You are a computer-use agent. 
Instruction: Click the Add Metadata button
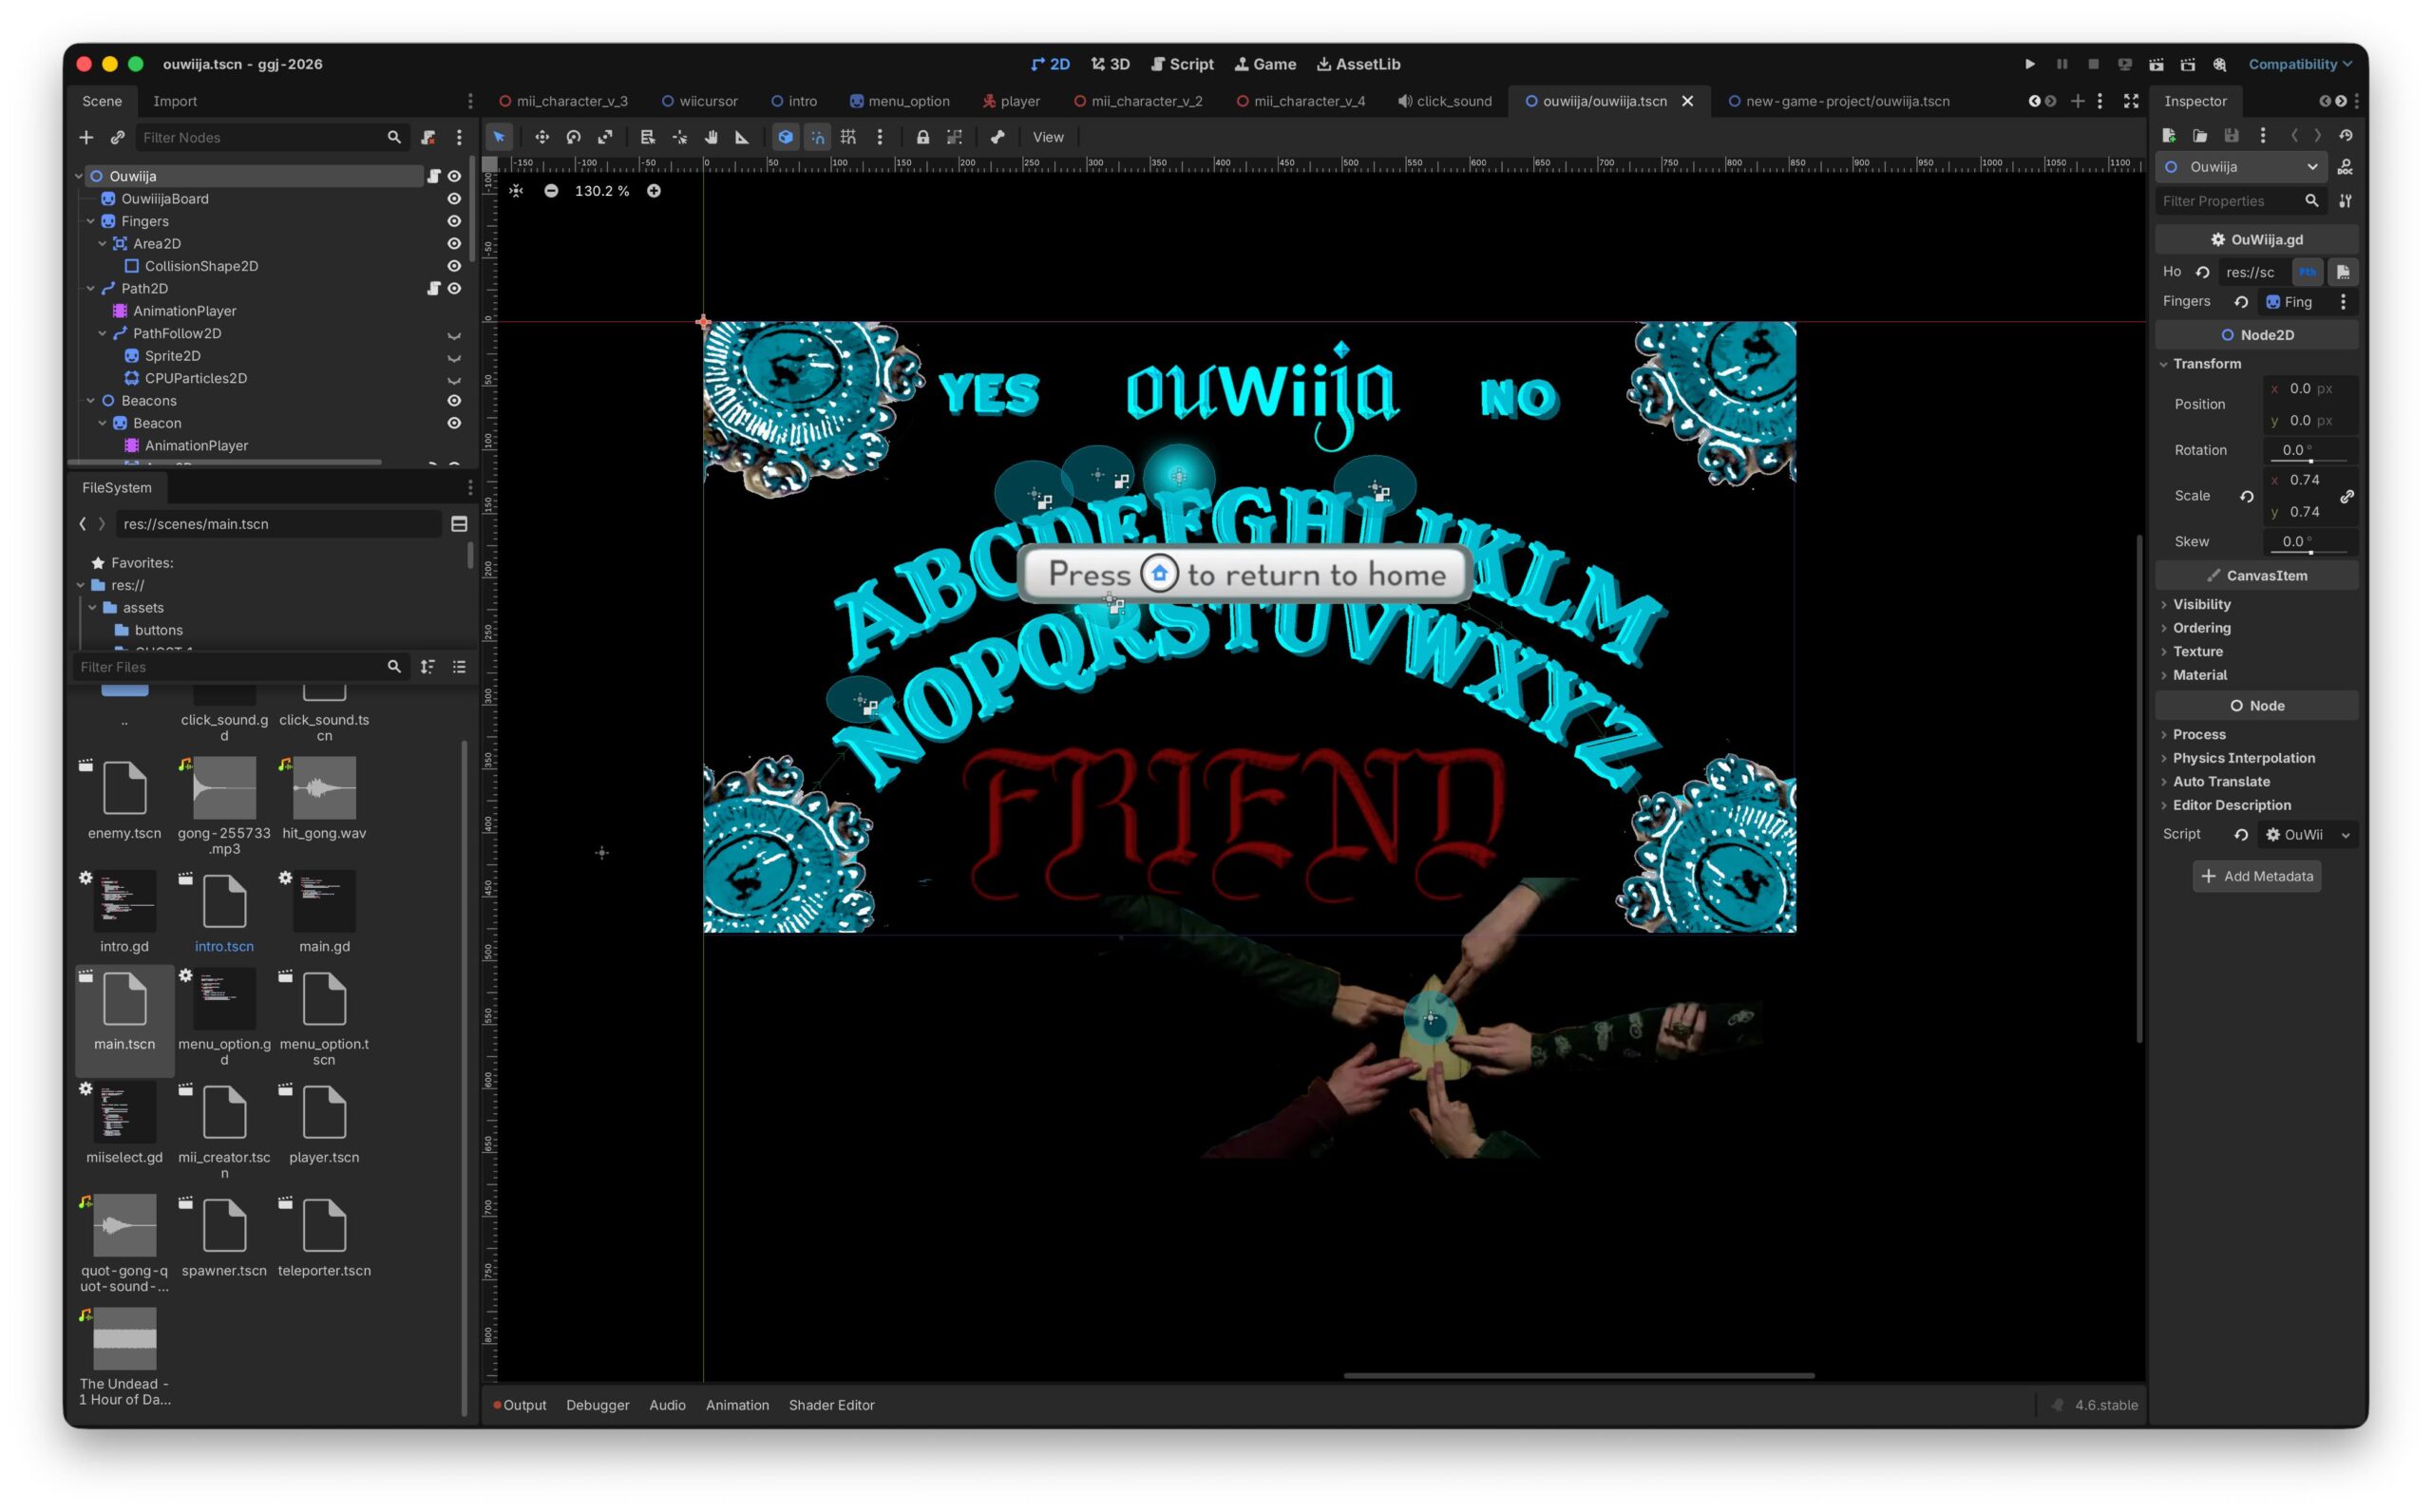pos(2256,876)
